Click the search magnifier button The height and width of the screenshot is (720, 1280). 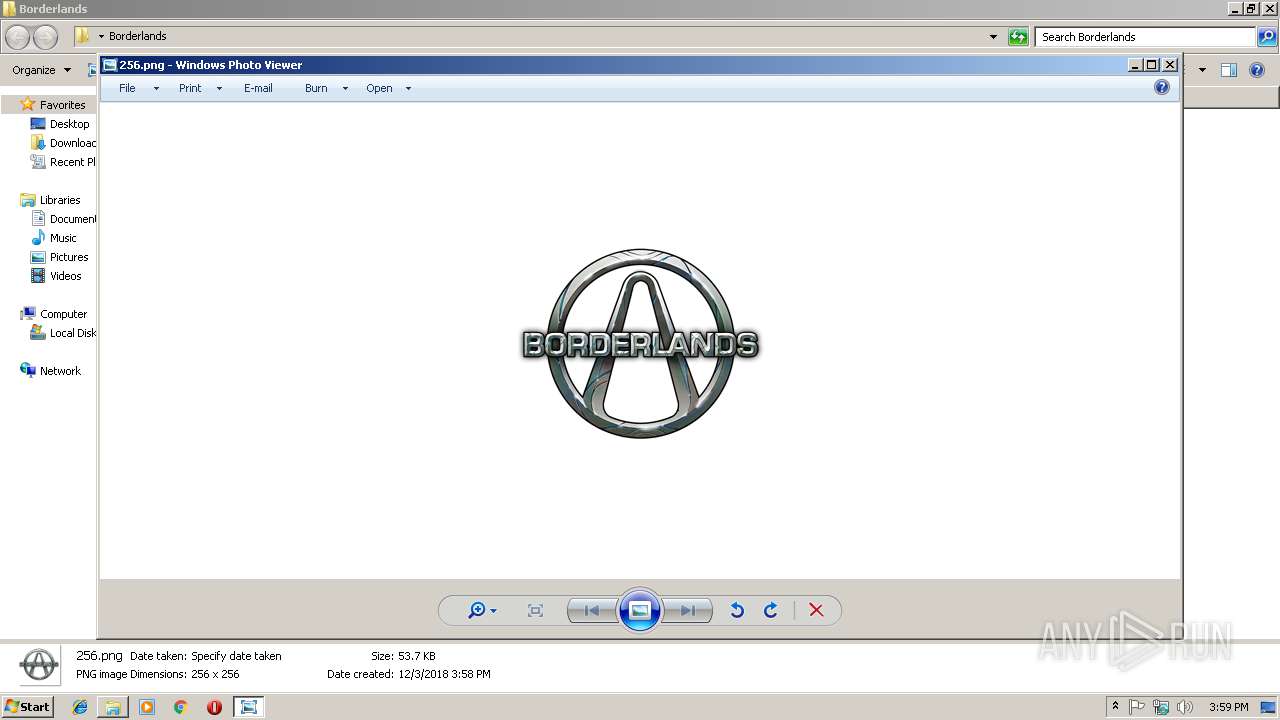click(x=1267, y=37)
